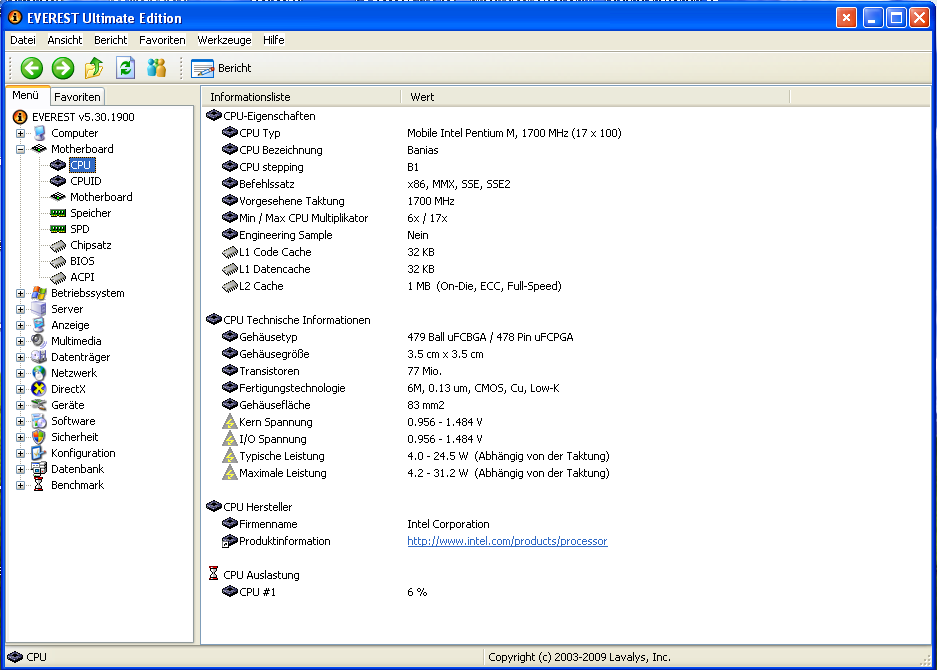Select the Maximale Leistung row

[x=415, y=473]
